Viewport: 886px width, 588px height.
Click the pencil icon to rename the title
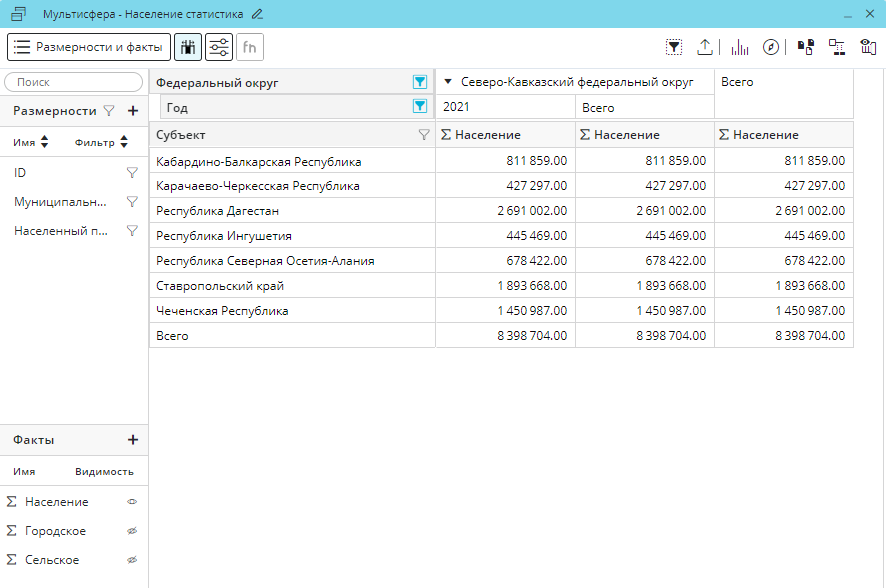pos(258,14)
